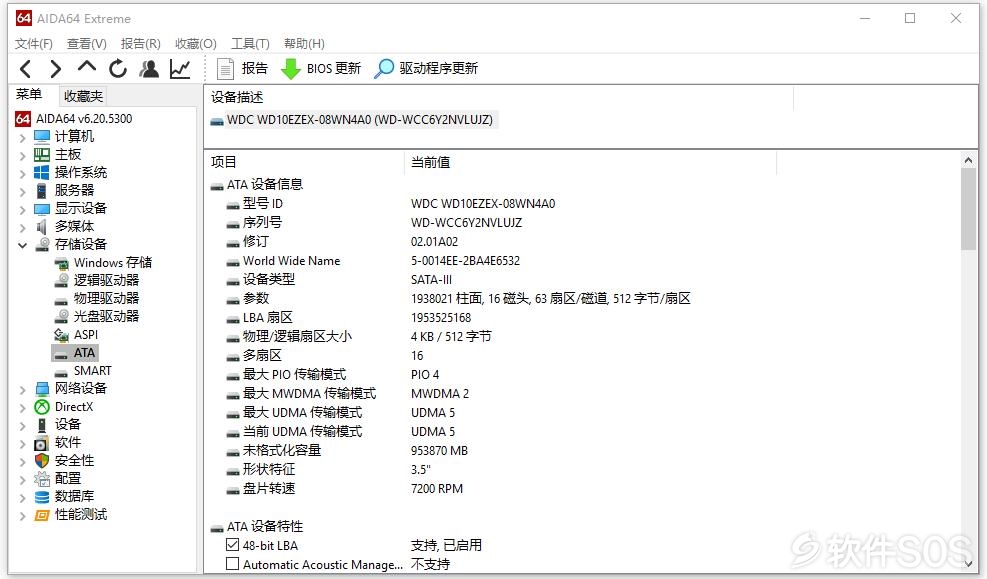Expand 计算机 node arrow
The width and height of the screenshot is (987, 579).
click(23, 137)
